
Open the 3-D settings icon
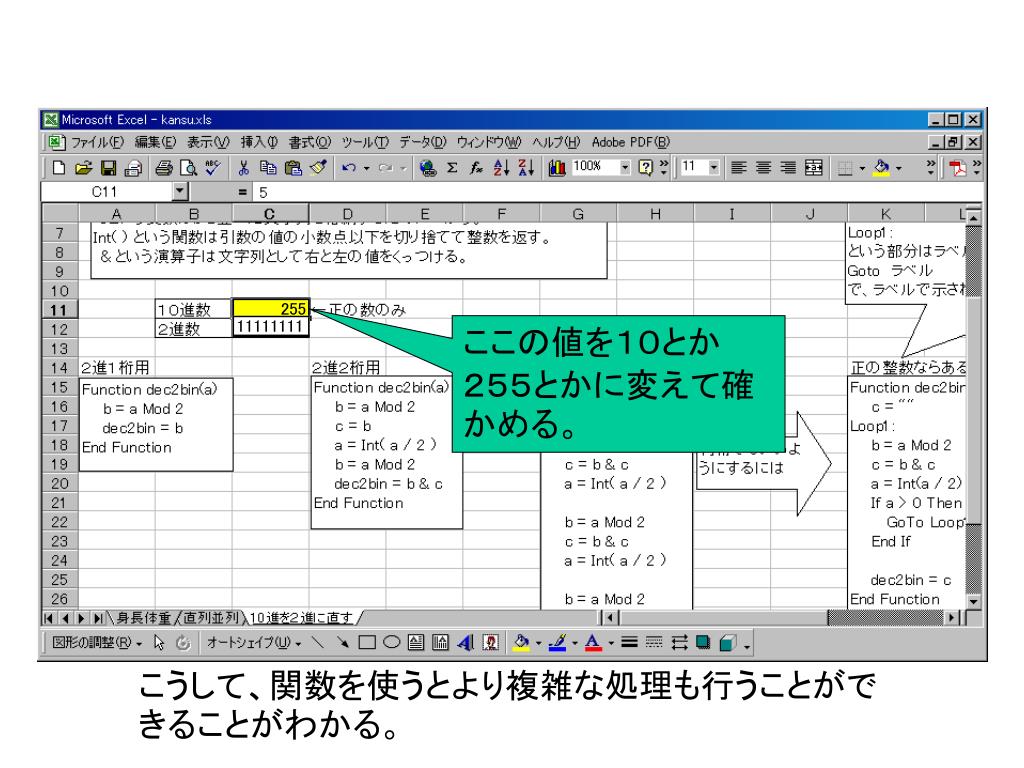(x=728, y=643)
